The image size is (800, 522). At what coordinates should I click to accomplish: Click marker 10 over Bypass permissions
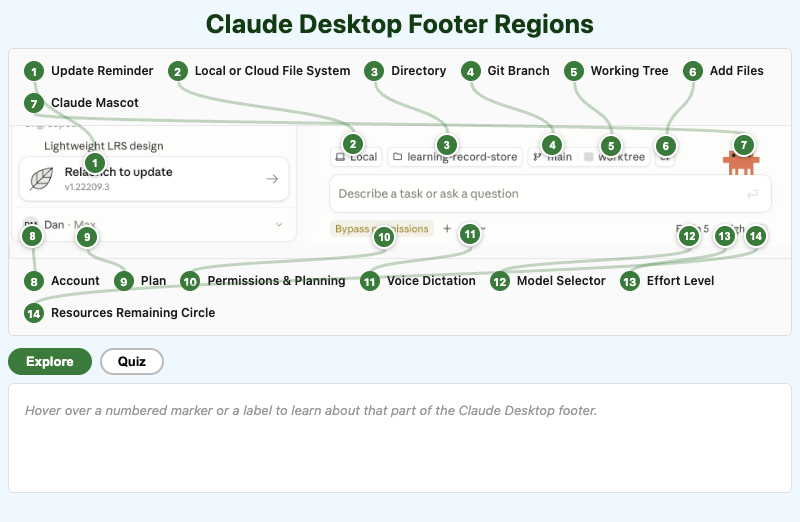(384, 237)
